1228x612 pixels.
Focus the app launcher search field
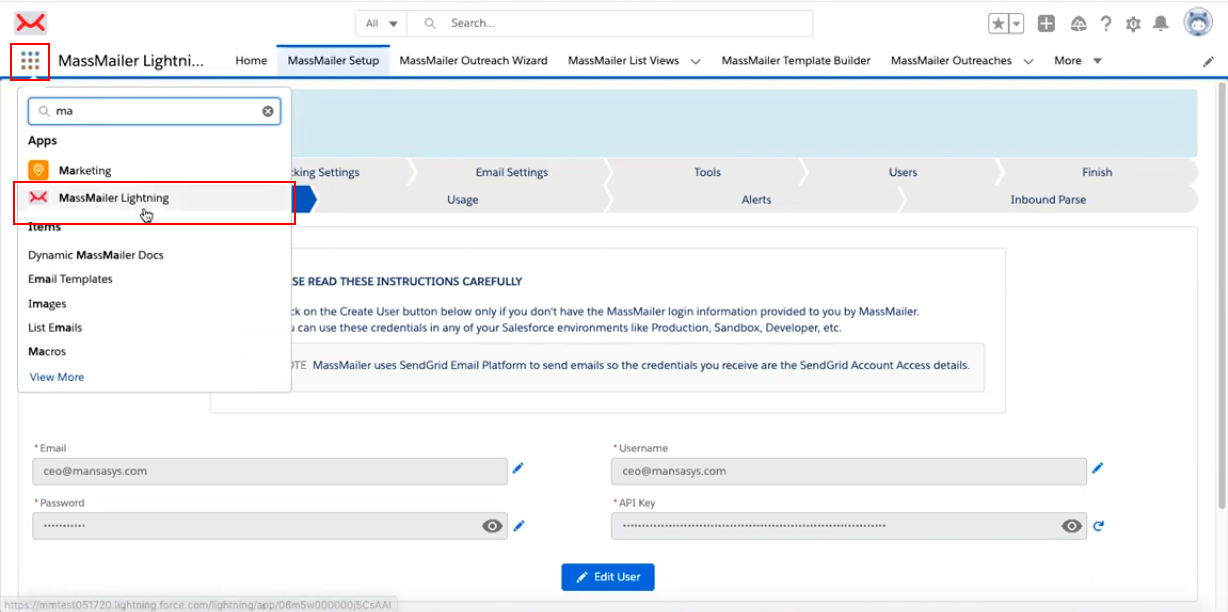[x=154, y=111]
